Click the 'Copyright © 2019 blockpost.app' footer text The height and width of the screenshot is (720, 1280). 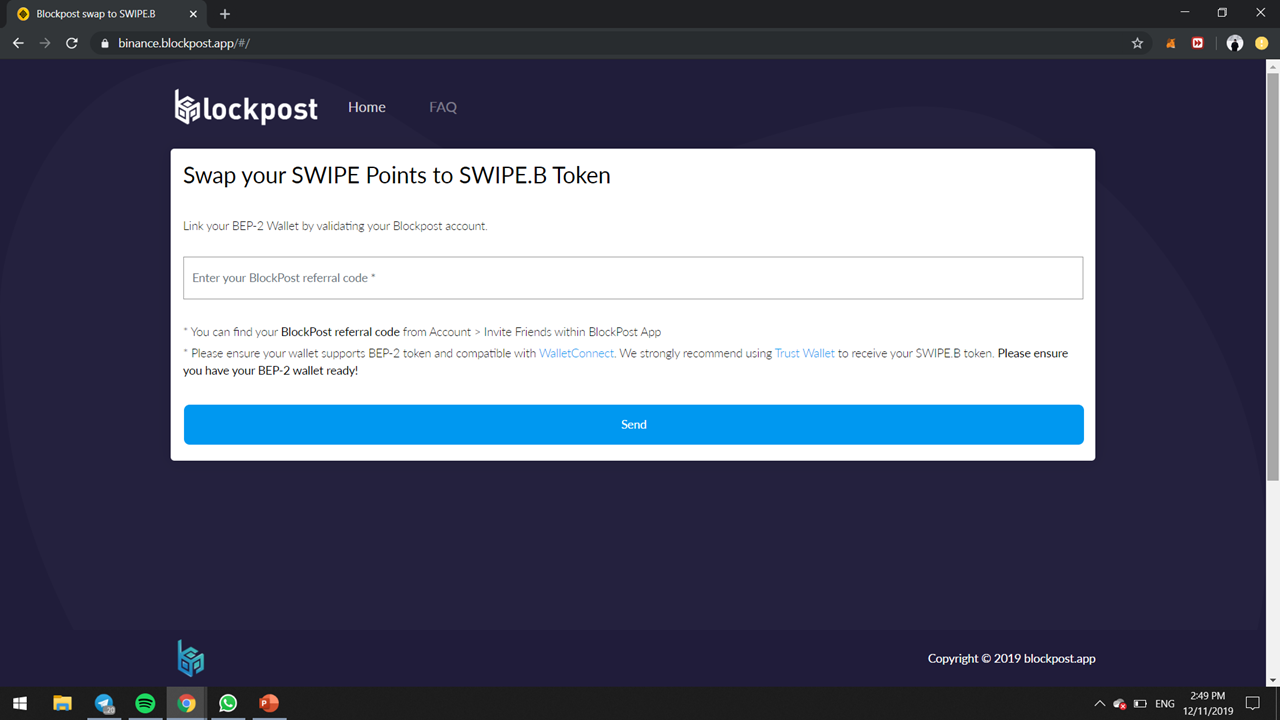[1011, 658]
